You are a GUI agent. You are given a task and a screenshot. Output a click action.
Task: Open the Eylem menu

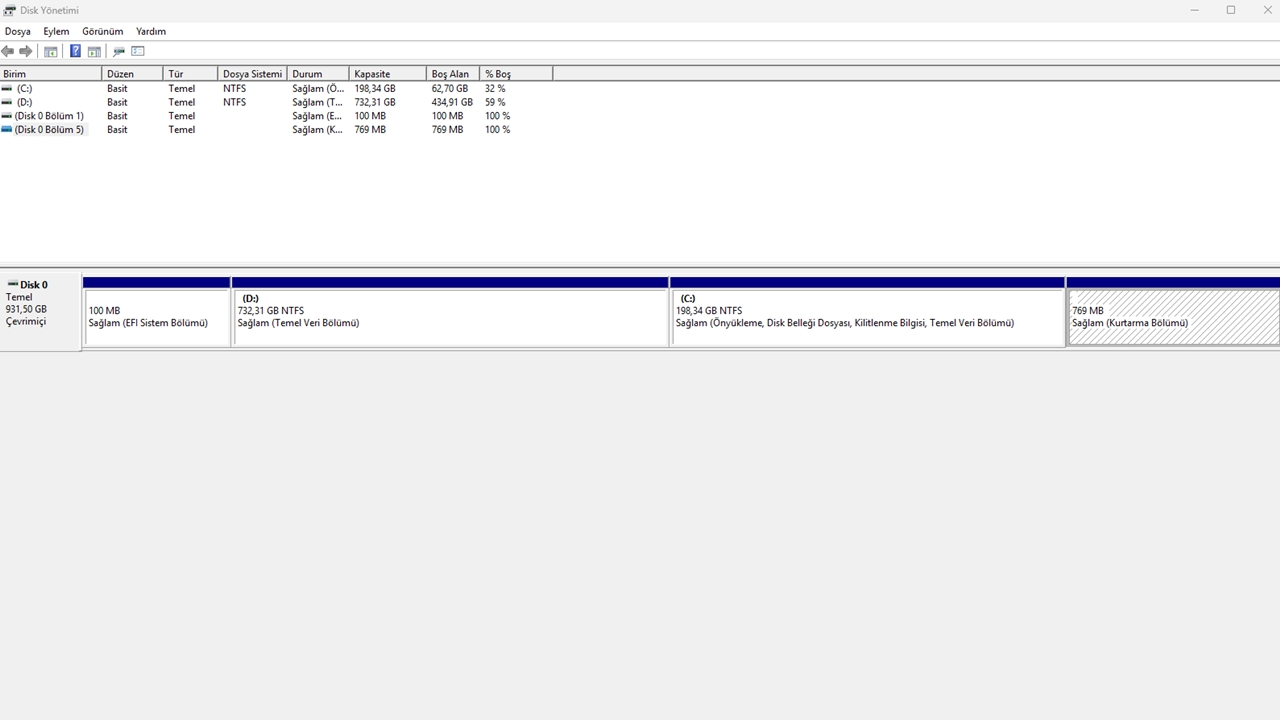click(x=56, y=31)
